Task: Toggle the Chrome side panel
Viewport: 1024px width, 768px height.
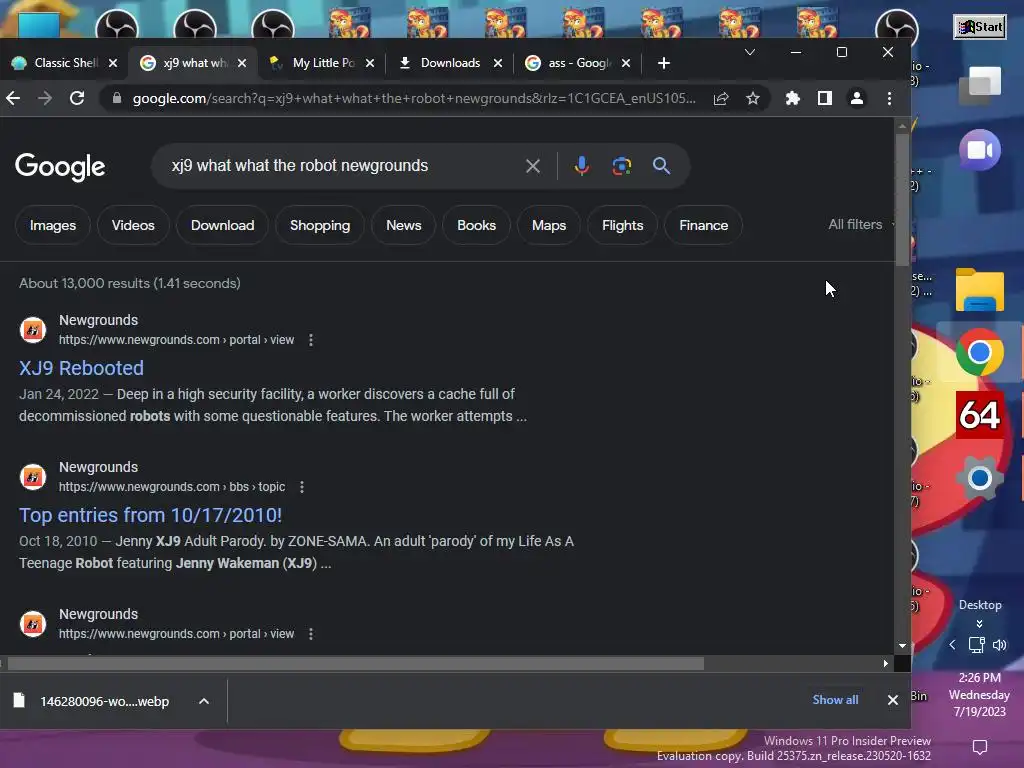Action: click(825, 98)
